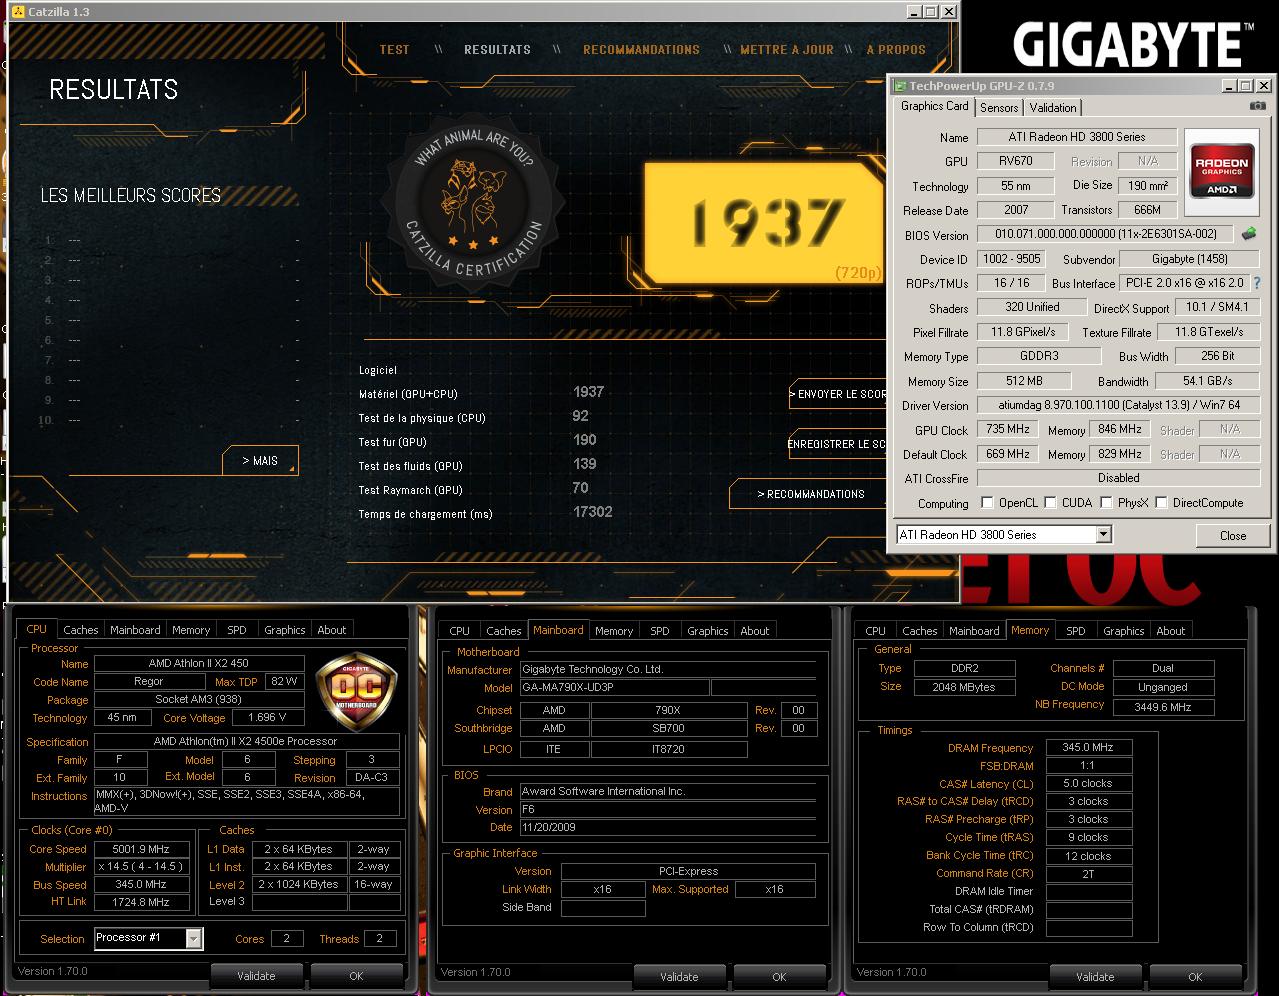Click OK in the CPU tab window
Image resolution: width=1279 pixels, height=996 pixels.
pos(356,976)
